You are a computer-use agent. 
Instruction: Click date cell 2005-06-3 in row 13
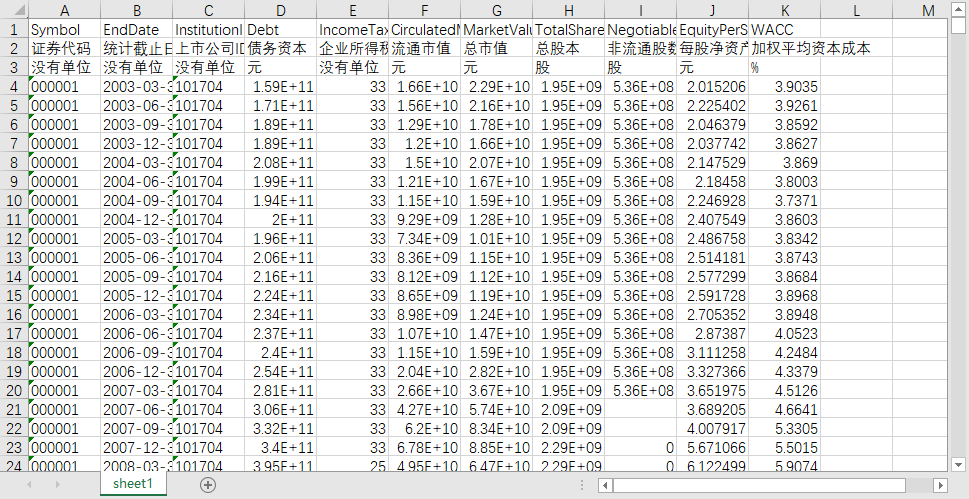(x=137, y=257)
